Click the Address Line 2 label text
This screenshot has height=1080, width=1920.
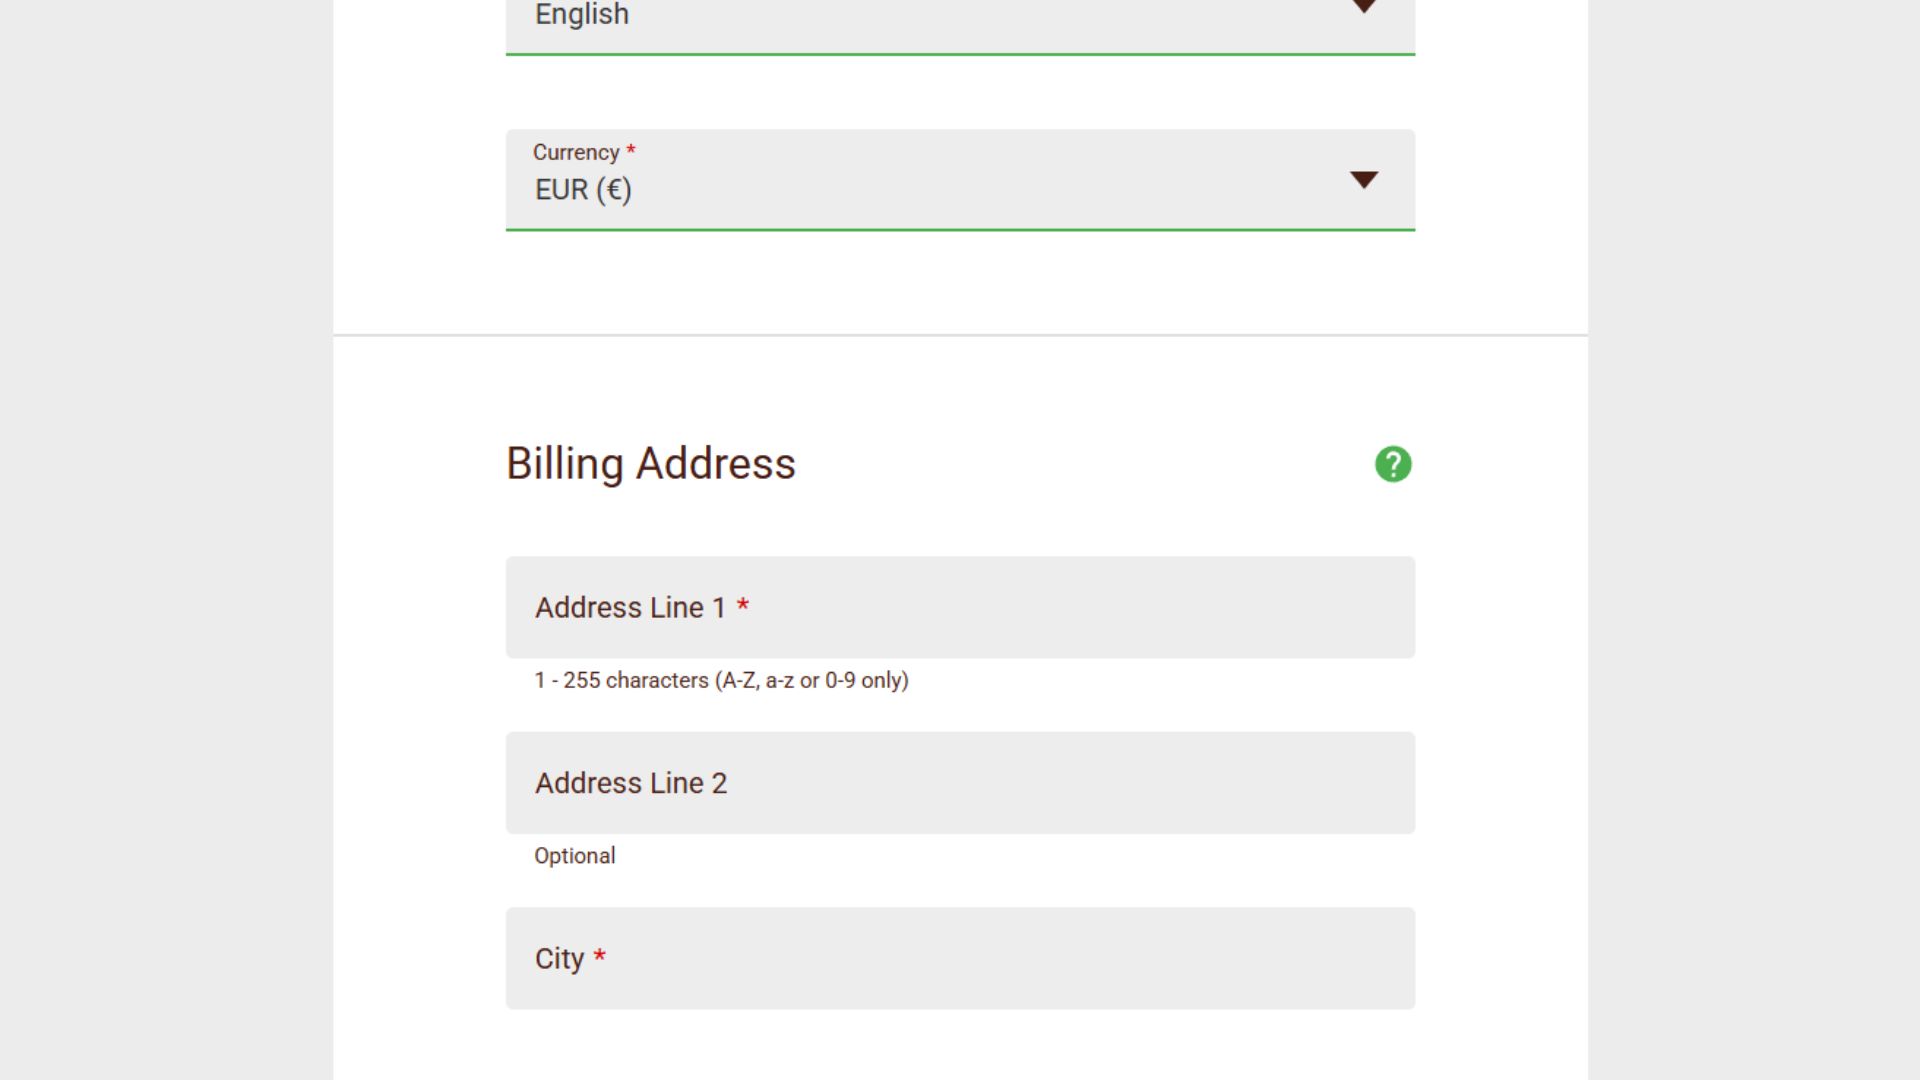click(x=631, y=783)
